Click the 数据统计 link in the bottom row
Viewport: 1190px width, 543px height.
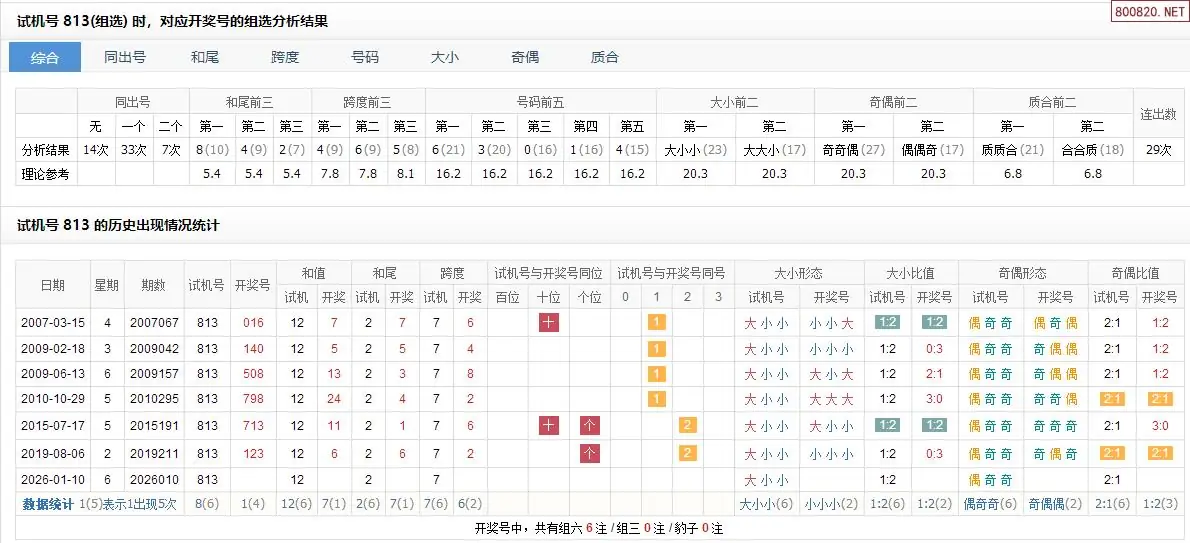tap(48, 504)
